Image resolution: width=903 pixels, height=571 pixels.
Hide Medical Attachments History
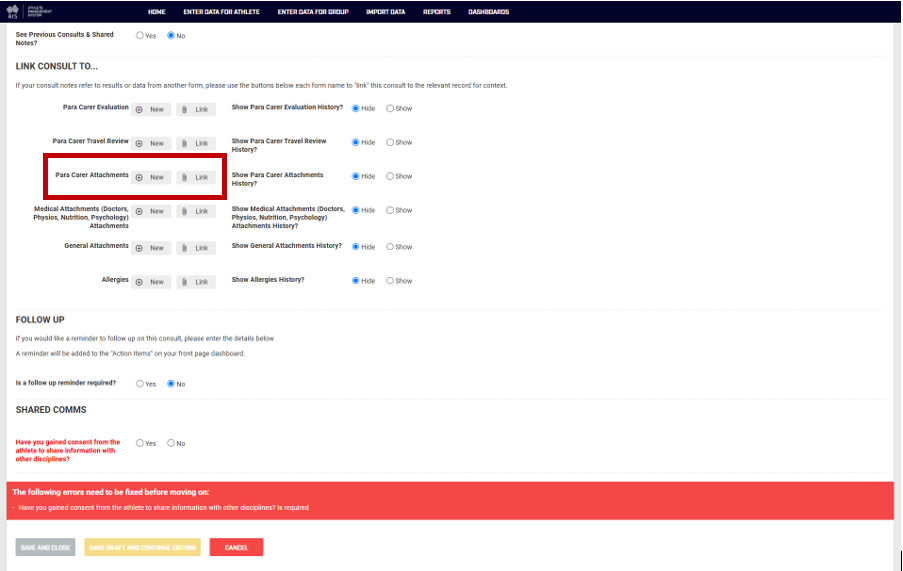[355, 210]
